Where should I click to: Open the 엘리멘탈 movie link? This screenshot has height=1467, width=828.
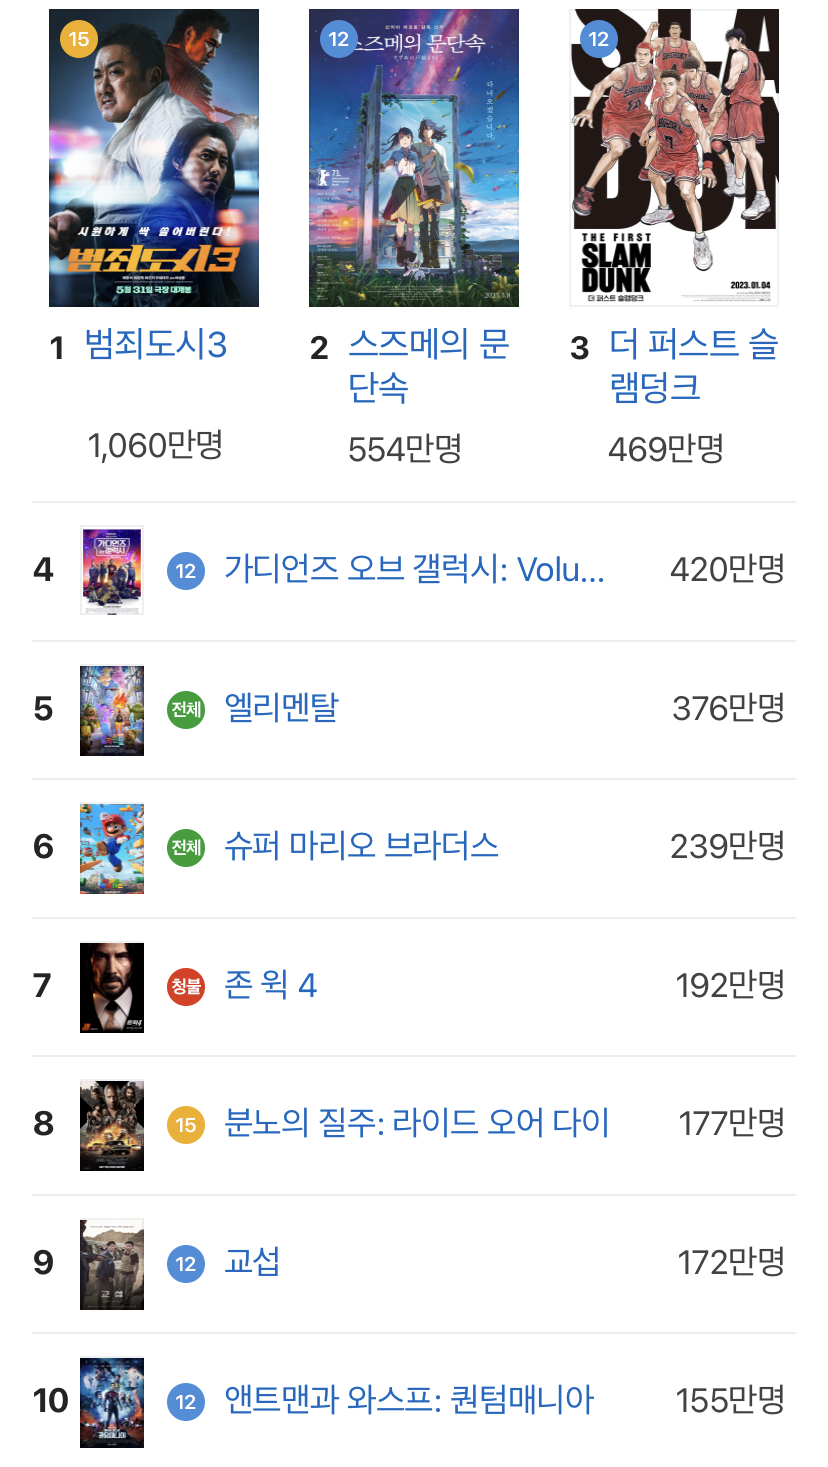281,708
